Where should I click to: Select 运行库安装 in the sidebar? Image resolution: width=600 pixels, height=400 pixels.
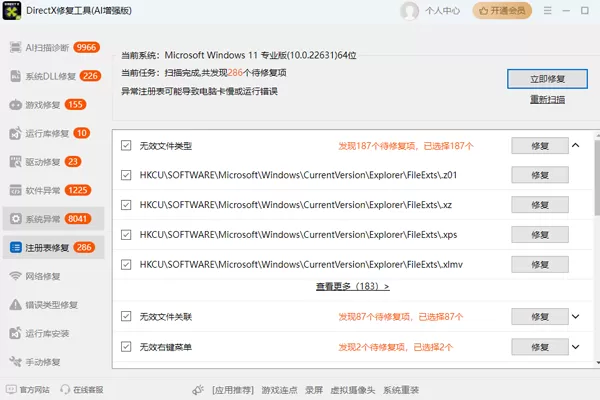[54, 333]
